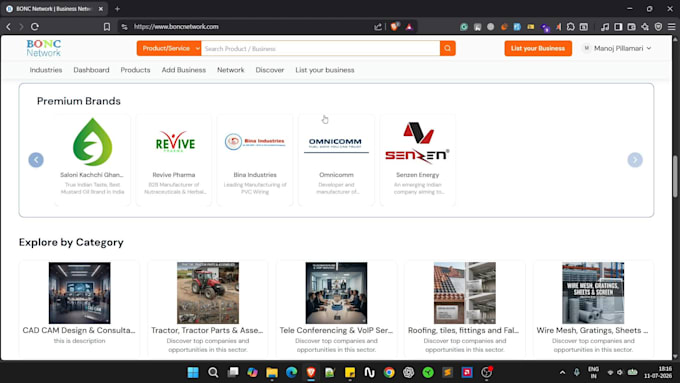The width and height of the screenshot is (680, 383).
Task: Open Wire Mesh, Gratings, Sheets category image
Action: pyautogui.click(x=593, y=293)
